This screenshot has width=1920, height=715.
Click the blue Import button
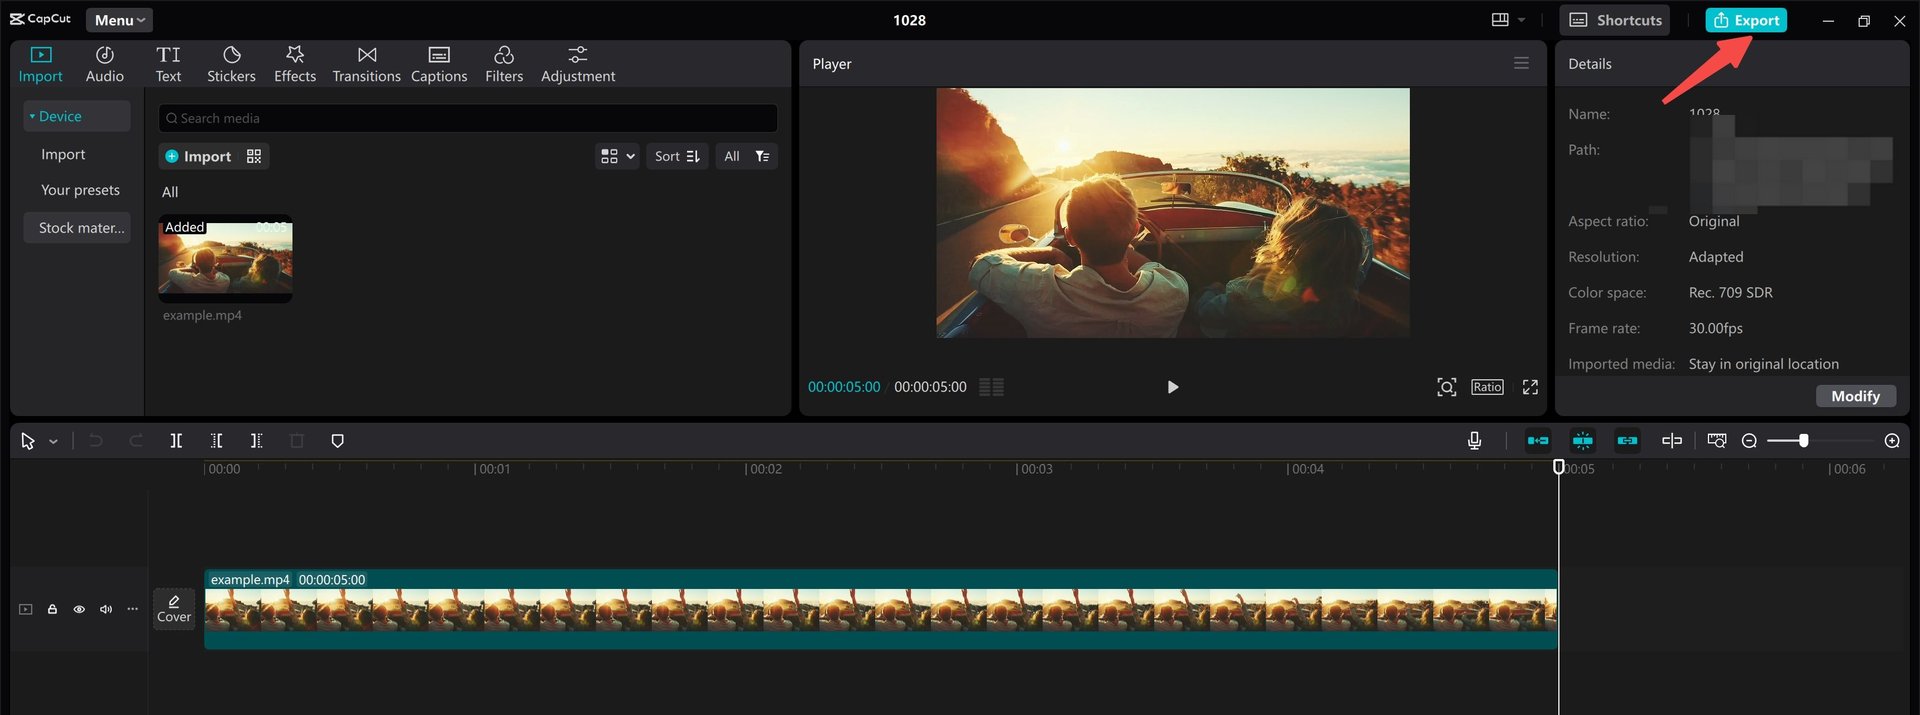point(198,156)
